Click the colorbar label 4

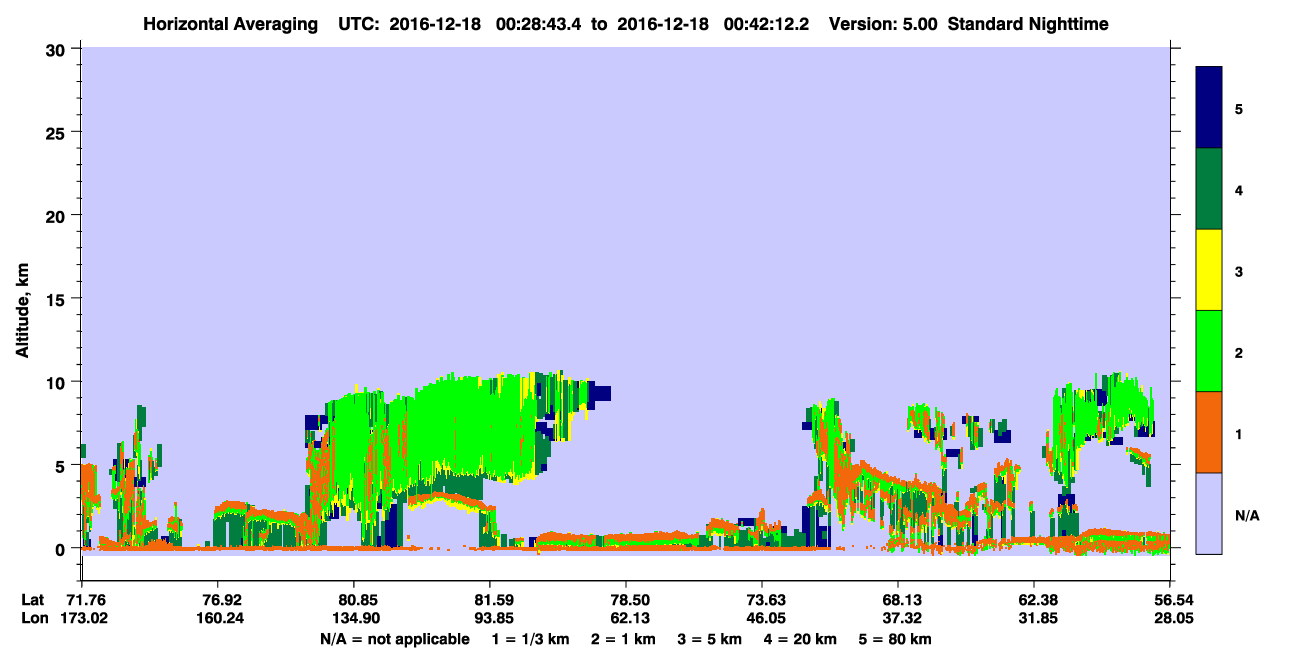coord(1239,190)
